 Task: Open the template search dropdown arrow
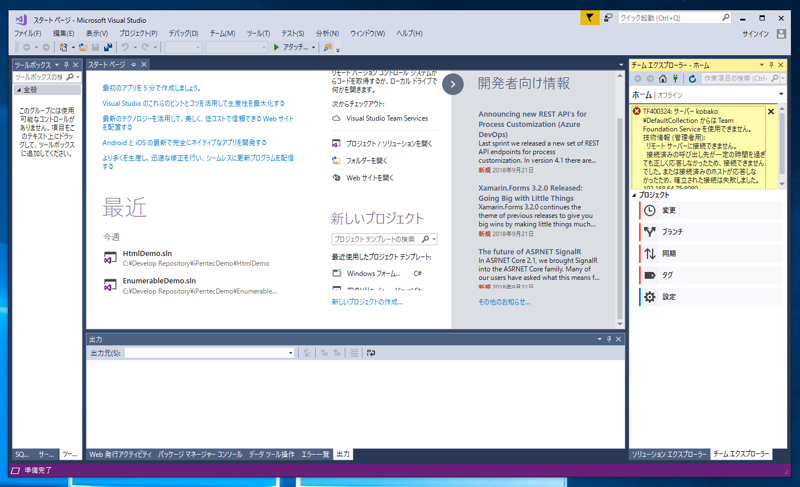434,239
